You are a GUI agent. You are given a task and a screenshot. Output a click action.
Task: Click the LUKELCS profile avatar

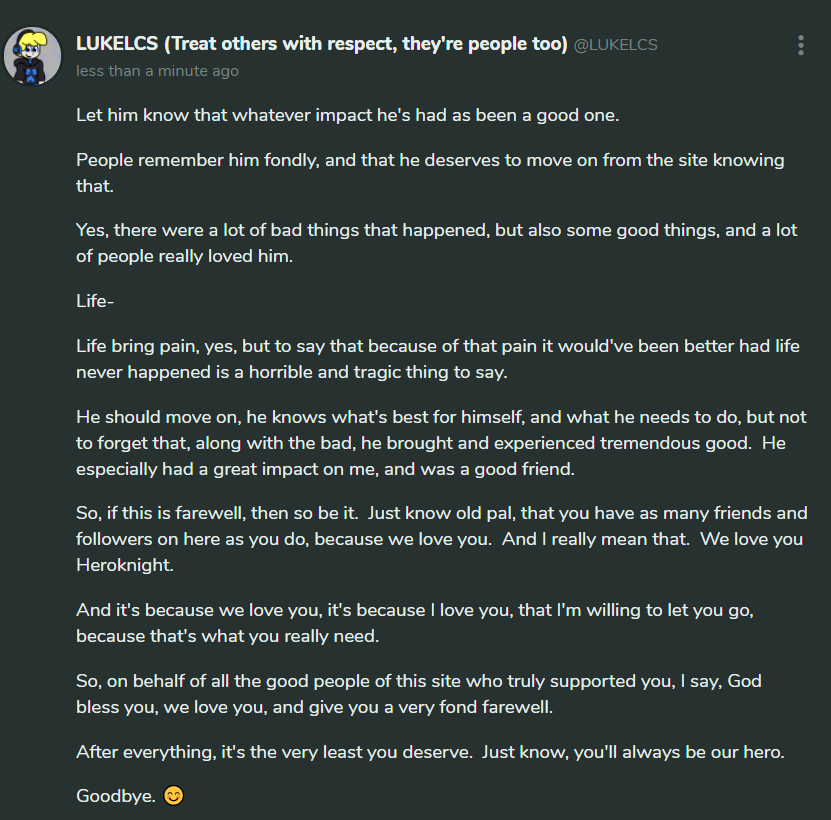[33, 56]
